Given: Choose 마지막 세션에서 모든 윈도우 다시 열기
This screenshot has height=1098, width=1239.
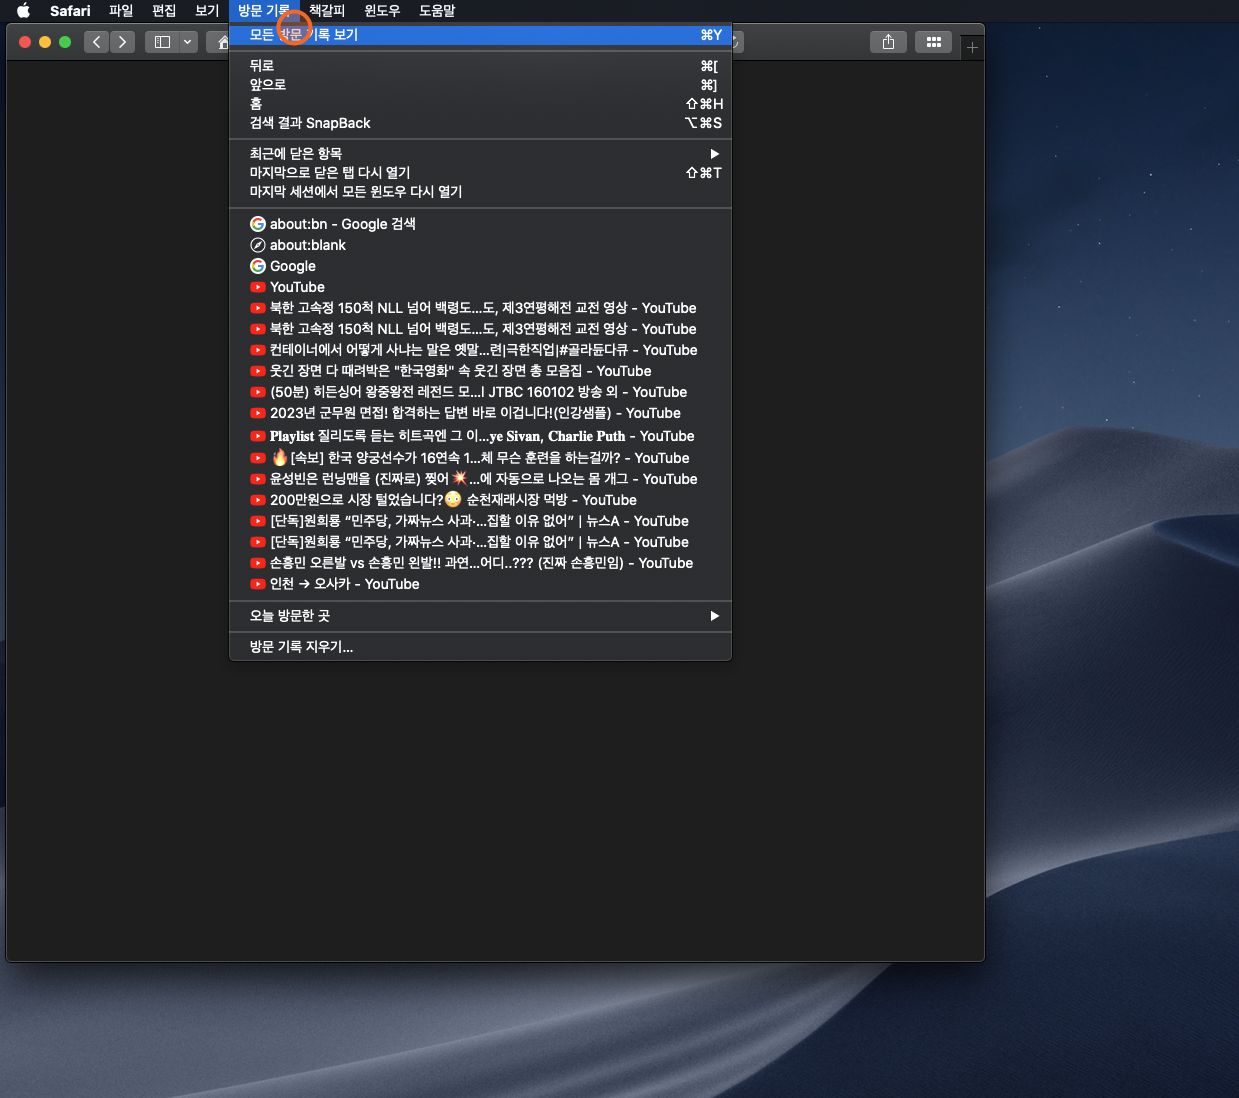Looking at the screenshot, I should [481, 192].
